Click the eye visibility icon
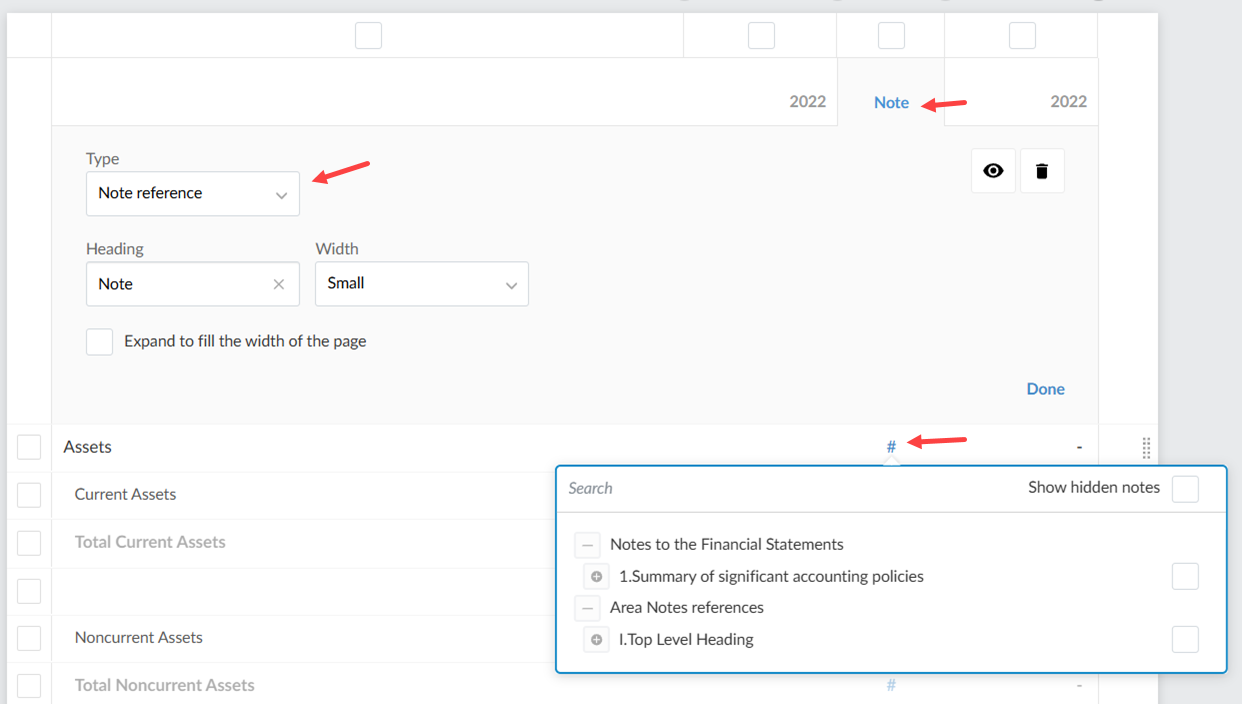The height and width of the screenshot is (704, 1242). (993, 171)
